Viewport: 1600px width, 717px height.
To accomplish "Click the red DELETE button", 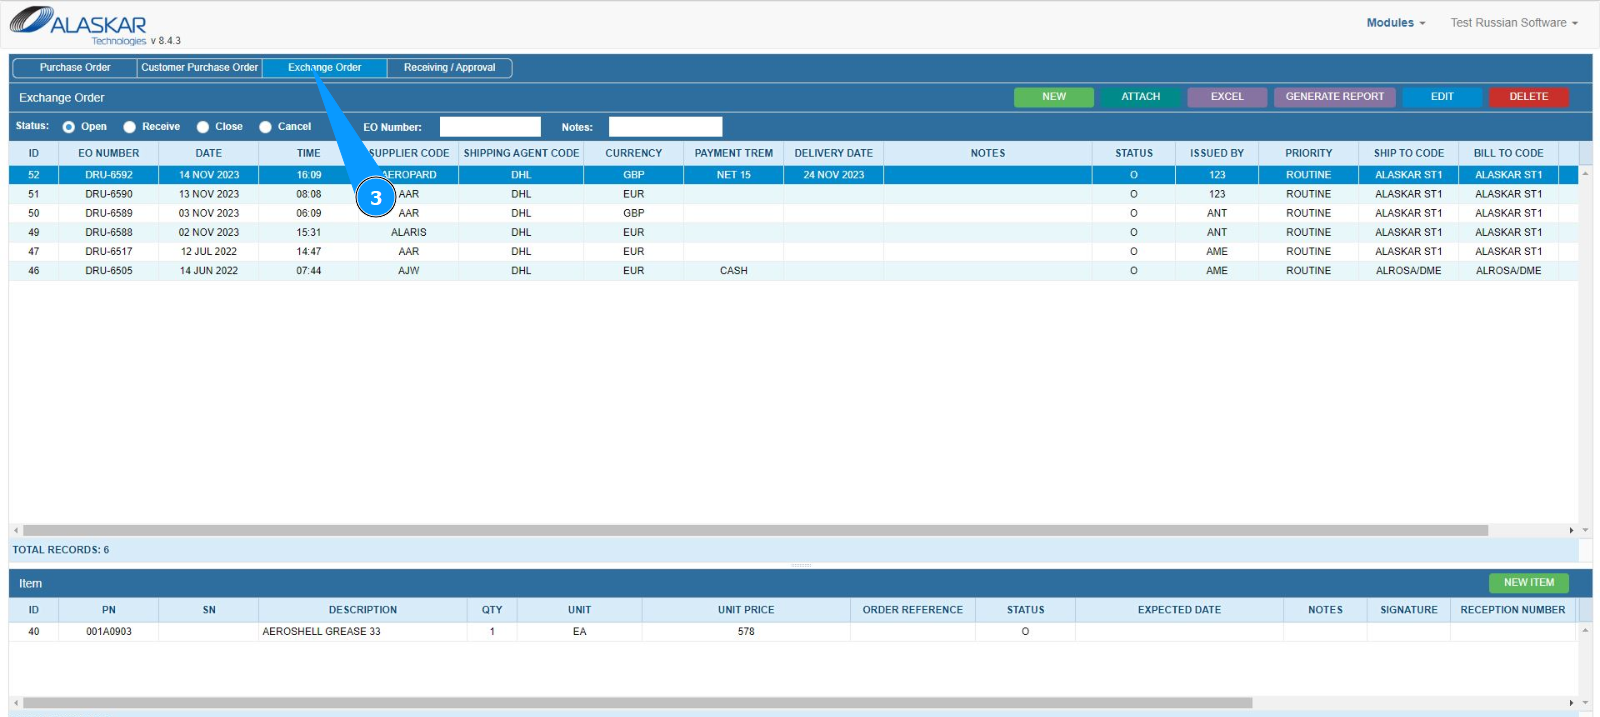I will [x=1527, y=97].
